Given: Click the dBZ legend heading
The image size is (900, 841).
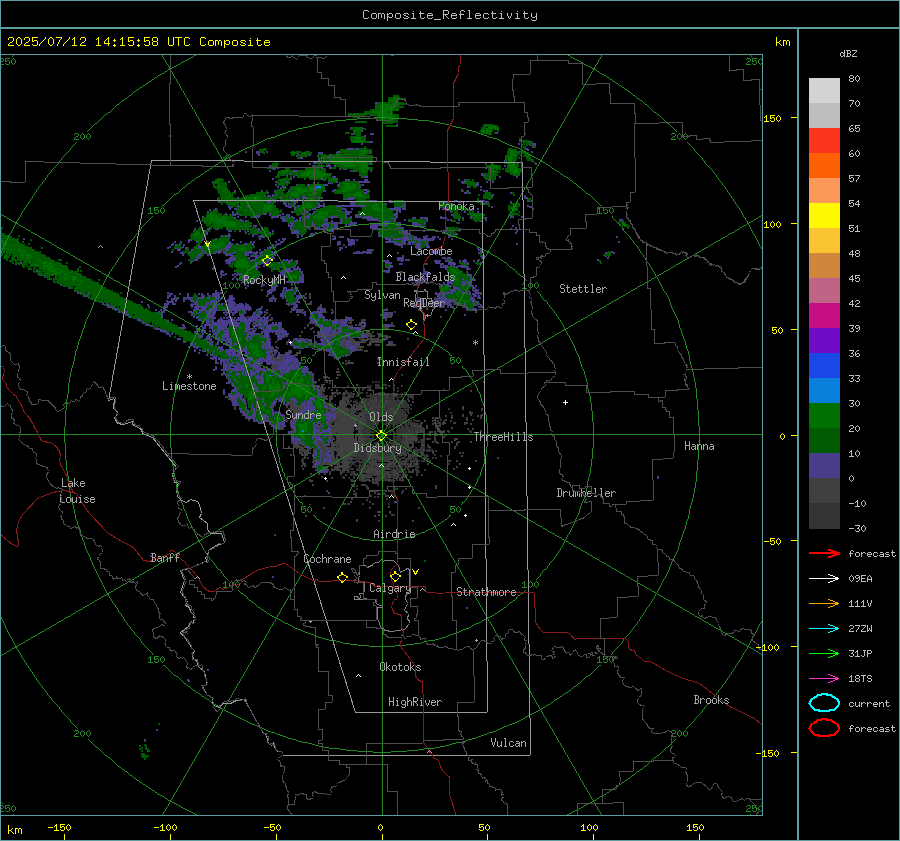Looking at the screenshot, I should click(x=848, y=53).
